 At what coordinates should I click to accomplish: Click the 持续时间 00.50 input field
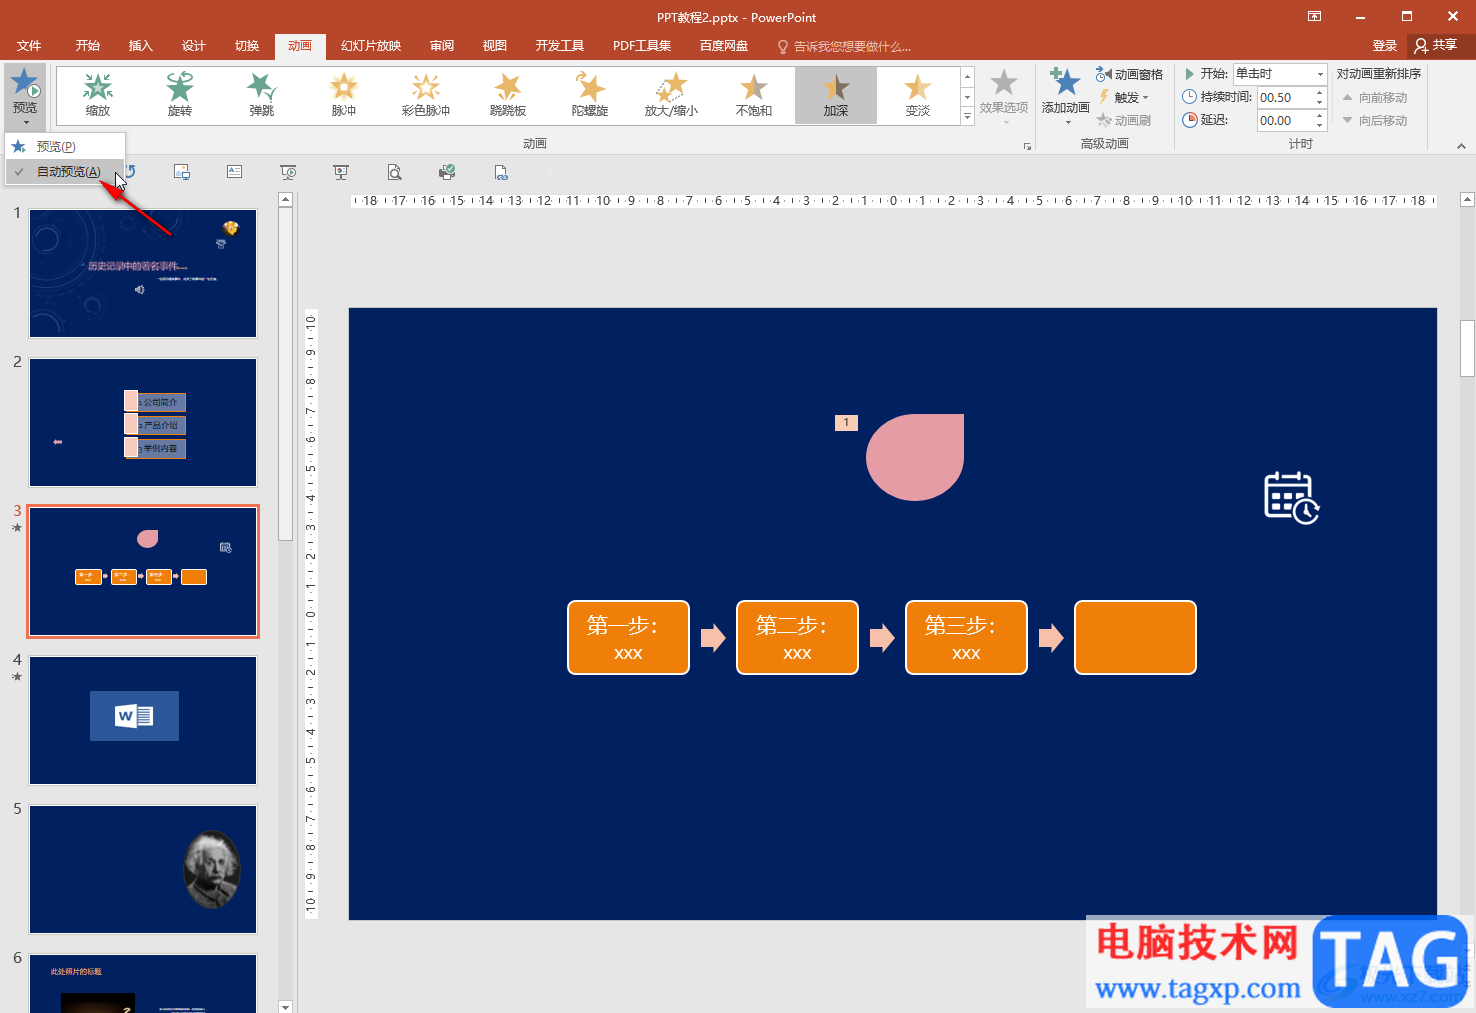(1285, 97)
